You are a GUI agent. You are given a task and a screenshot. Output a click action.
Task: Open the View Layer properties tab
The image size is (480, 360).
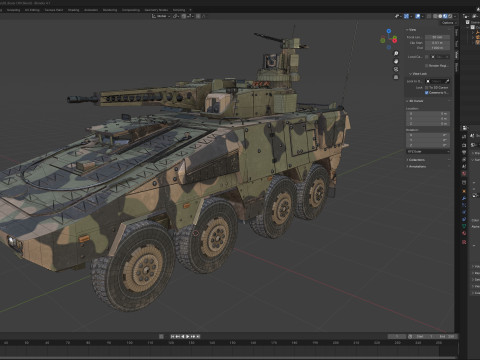464,159
